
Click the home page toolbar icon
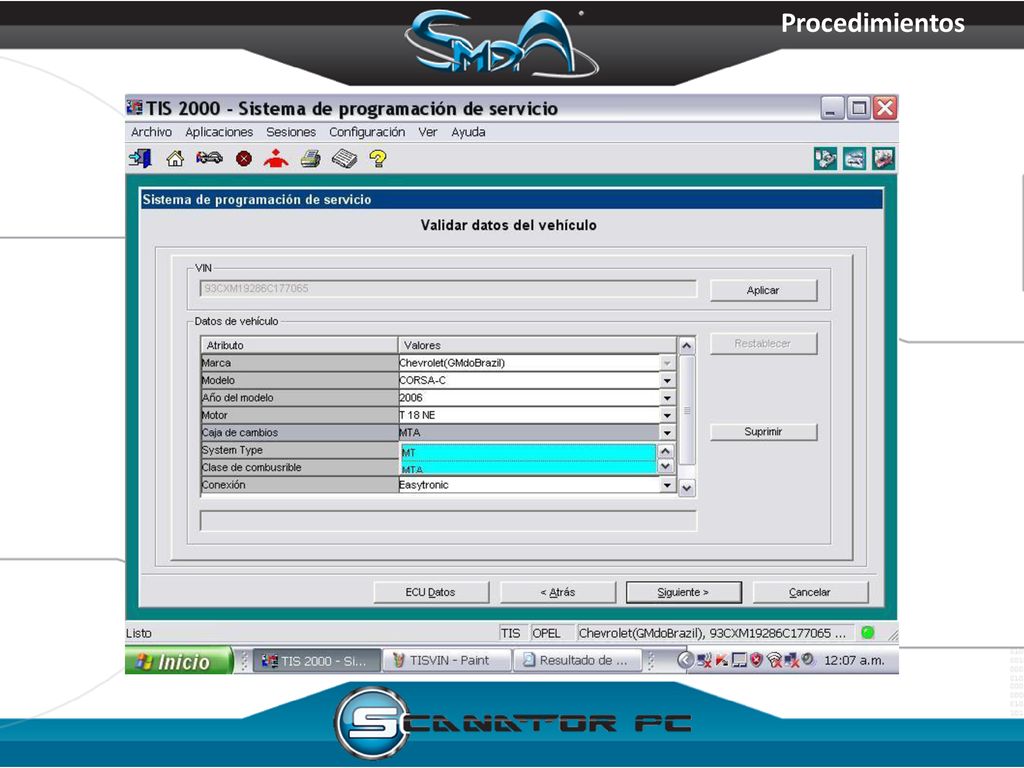174,158
